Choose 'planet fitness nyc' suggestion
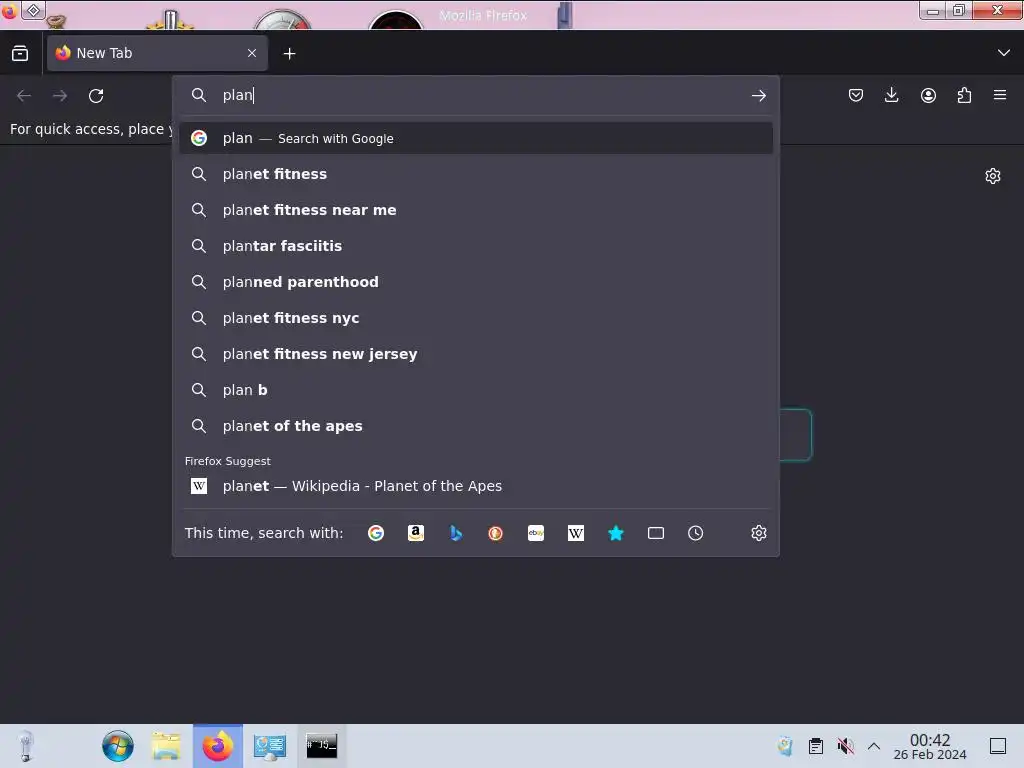 (x=476, y=317)
